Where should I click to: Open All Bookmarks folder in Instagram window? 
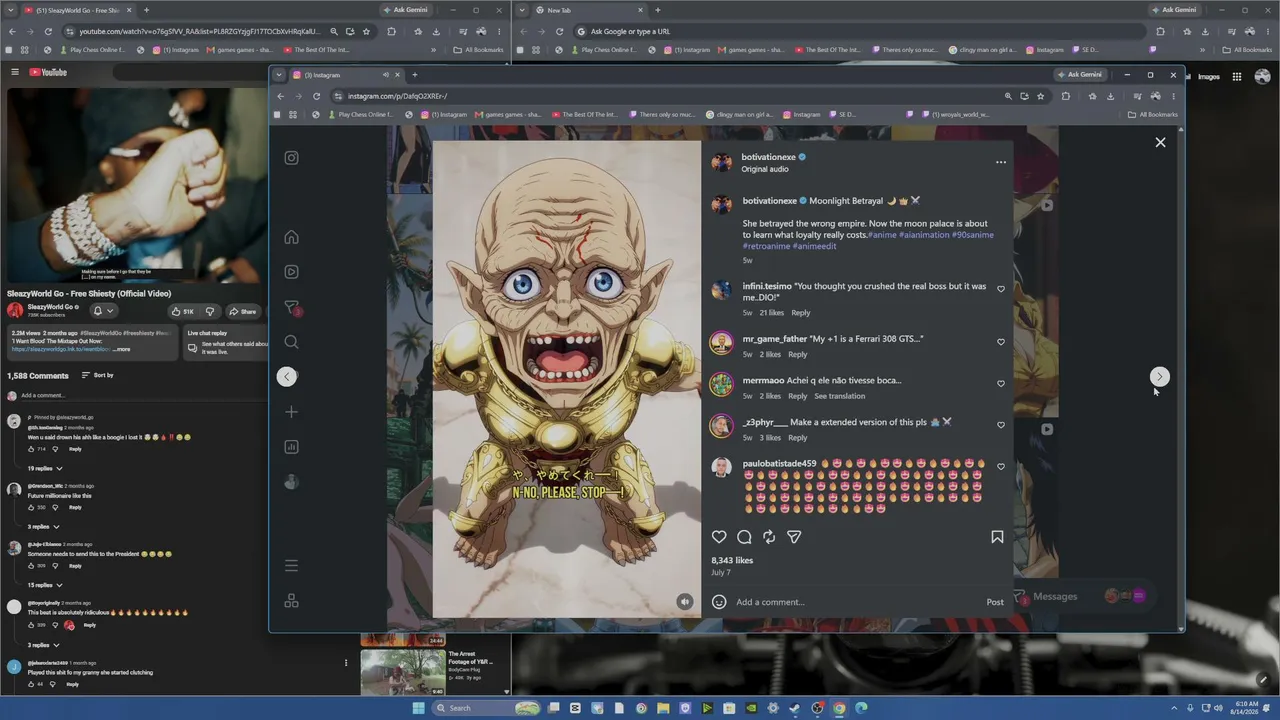click(x=1153, y=115)
